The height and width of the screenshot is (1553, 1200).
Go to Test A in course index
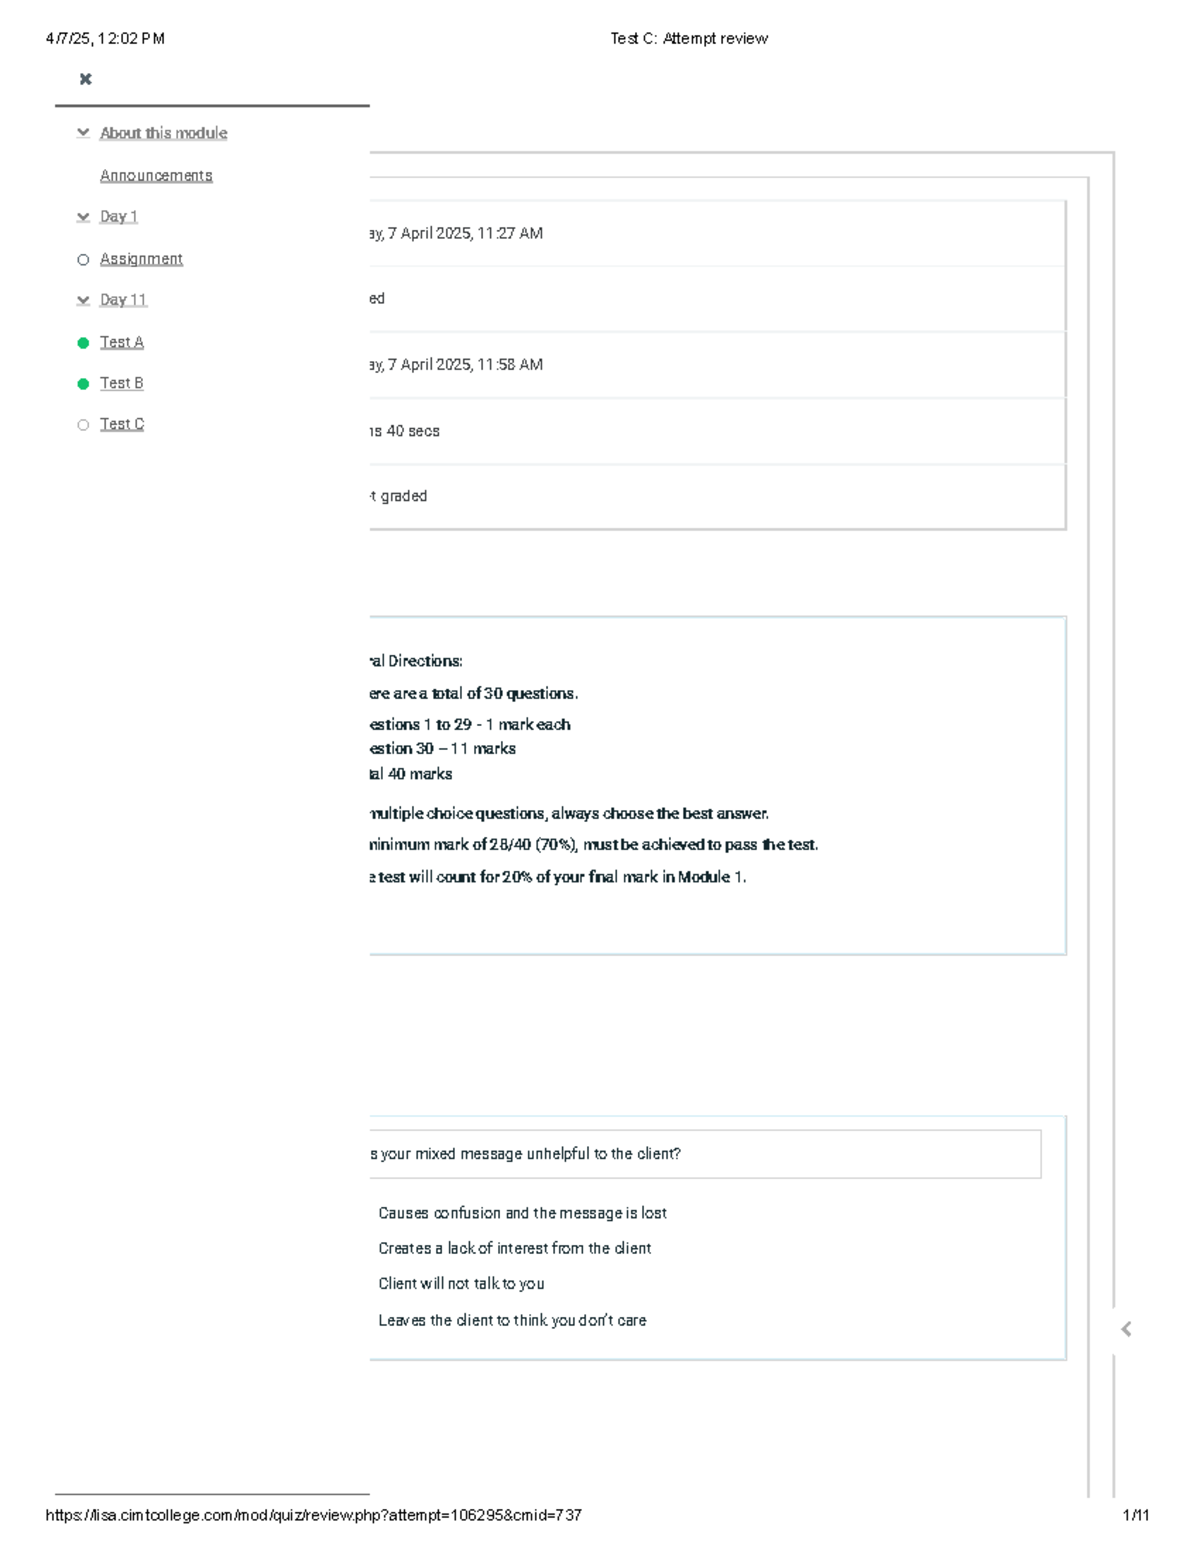[122, 342]
